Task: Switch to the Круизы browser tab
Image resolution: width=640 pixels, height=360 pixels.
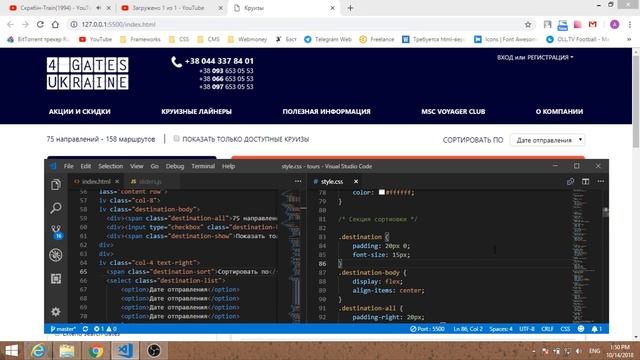Action: (x=284, y=8)
